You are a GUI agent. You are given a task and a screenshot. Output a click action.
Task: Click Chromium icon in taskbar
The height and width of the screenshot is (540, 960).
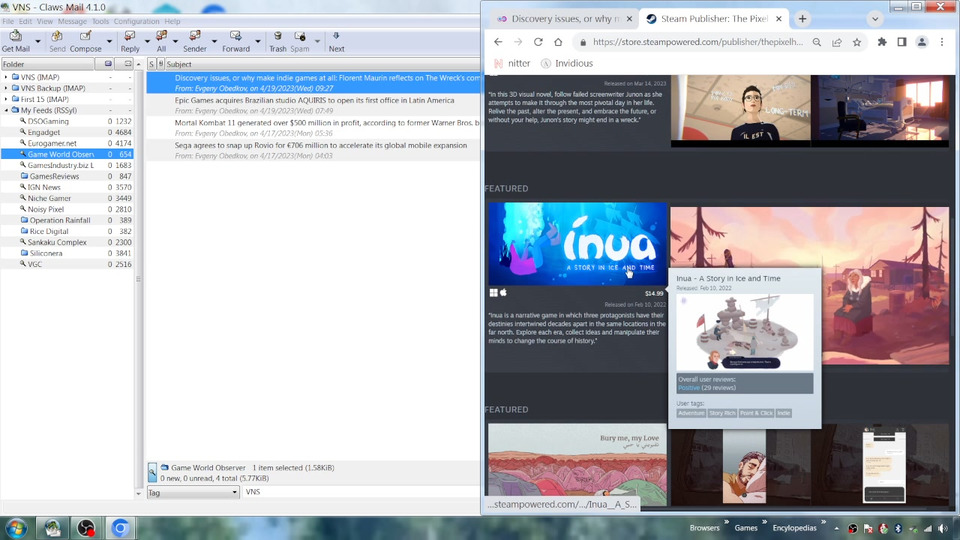(120, 528)
